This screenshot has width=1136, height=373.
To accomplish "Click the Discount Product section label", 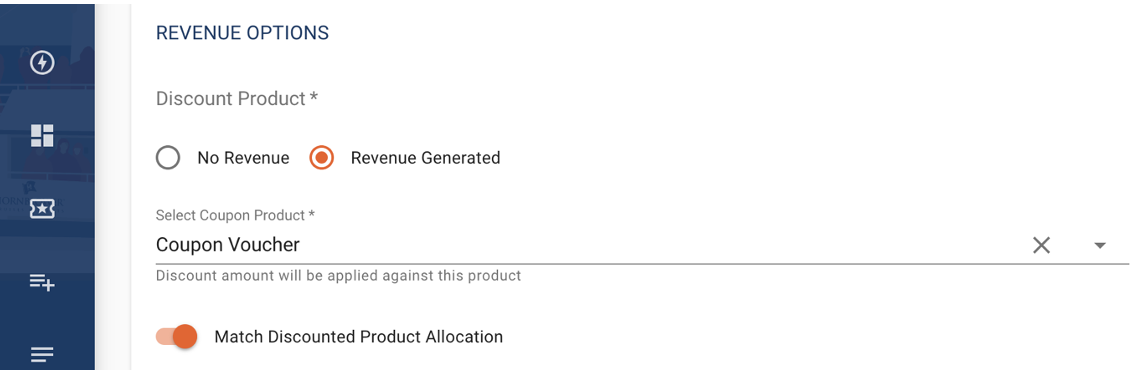I will [237, 99].
